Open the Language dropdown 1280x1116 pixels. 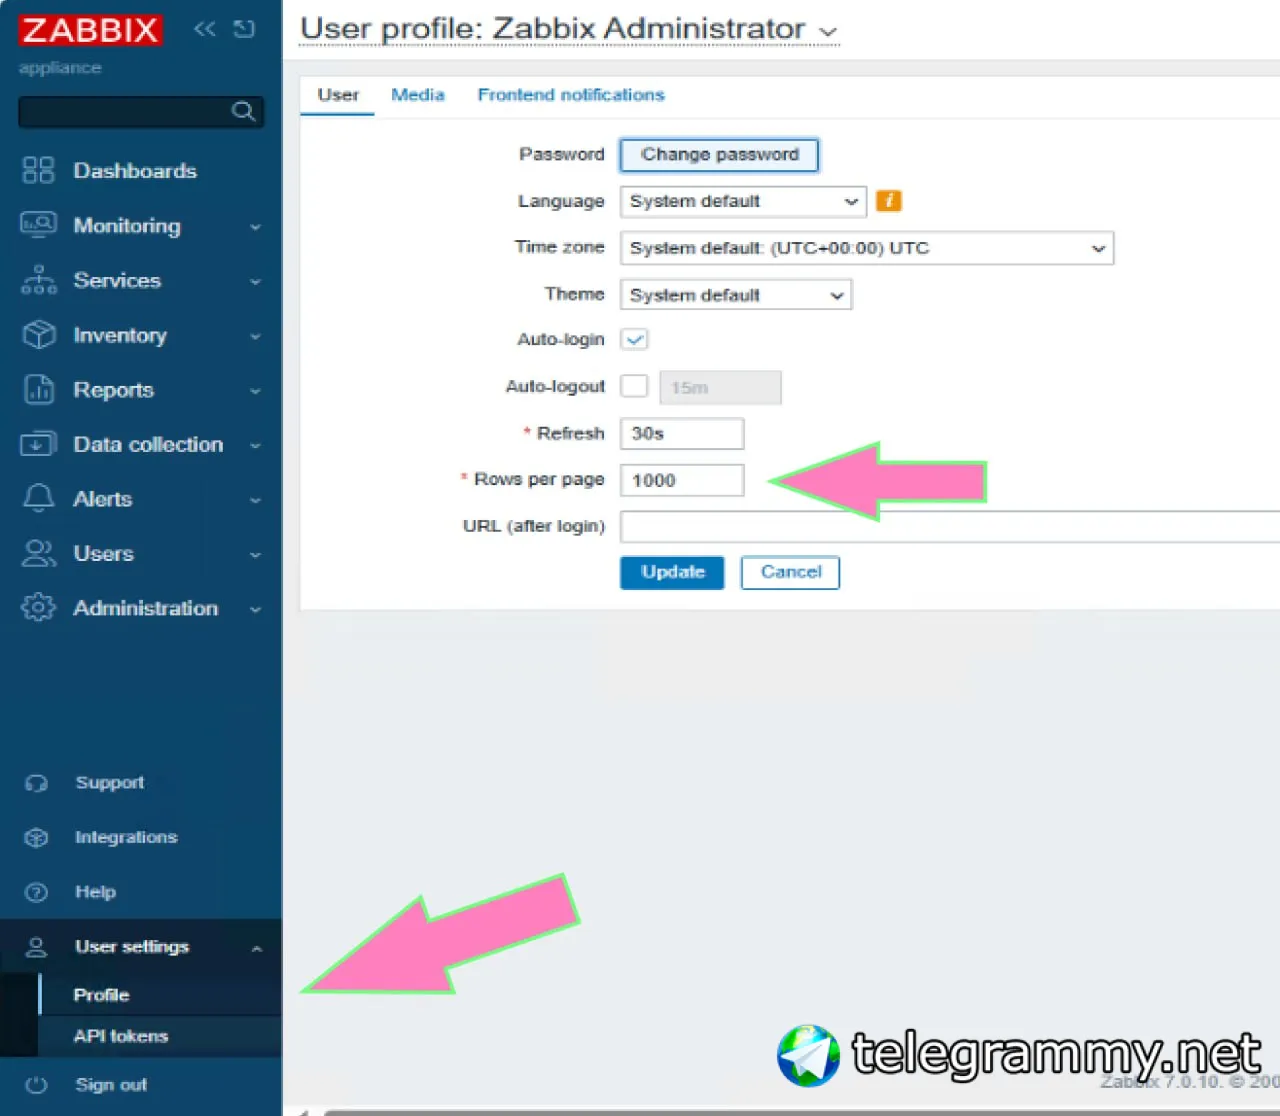pos(743,201)
